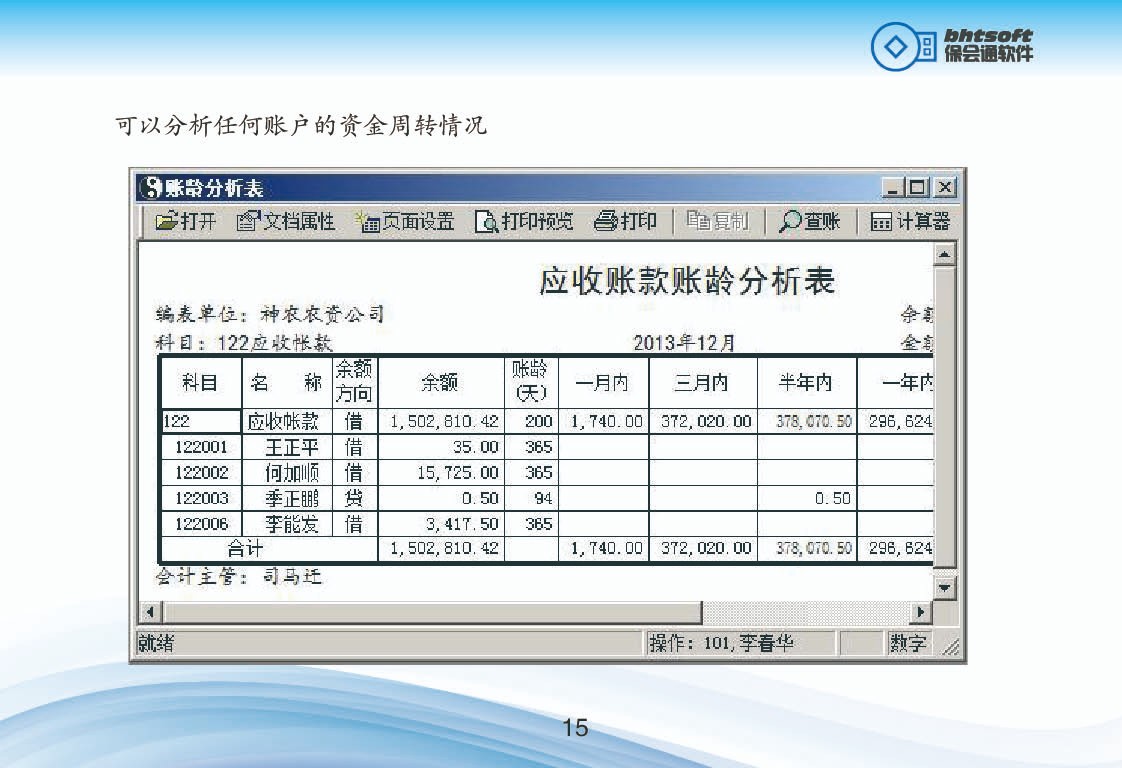Click the left arrow of horizontal scrollbar

pyautogui.click(x=147, y=612)
